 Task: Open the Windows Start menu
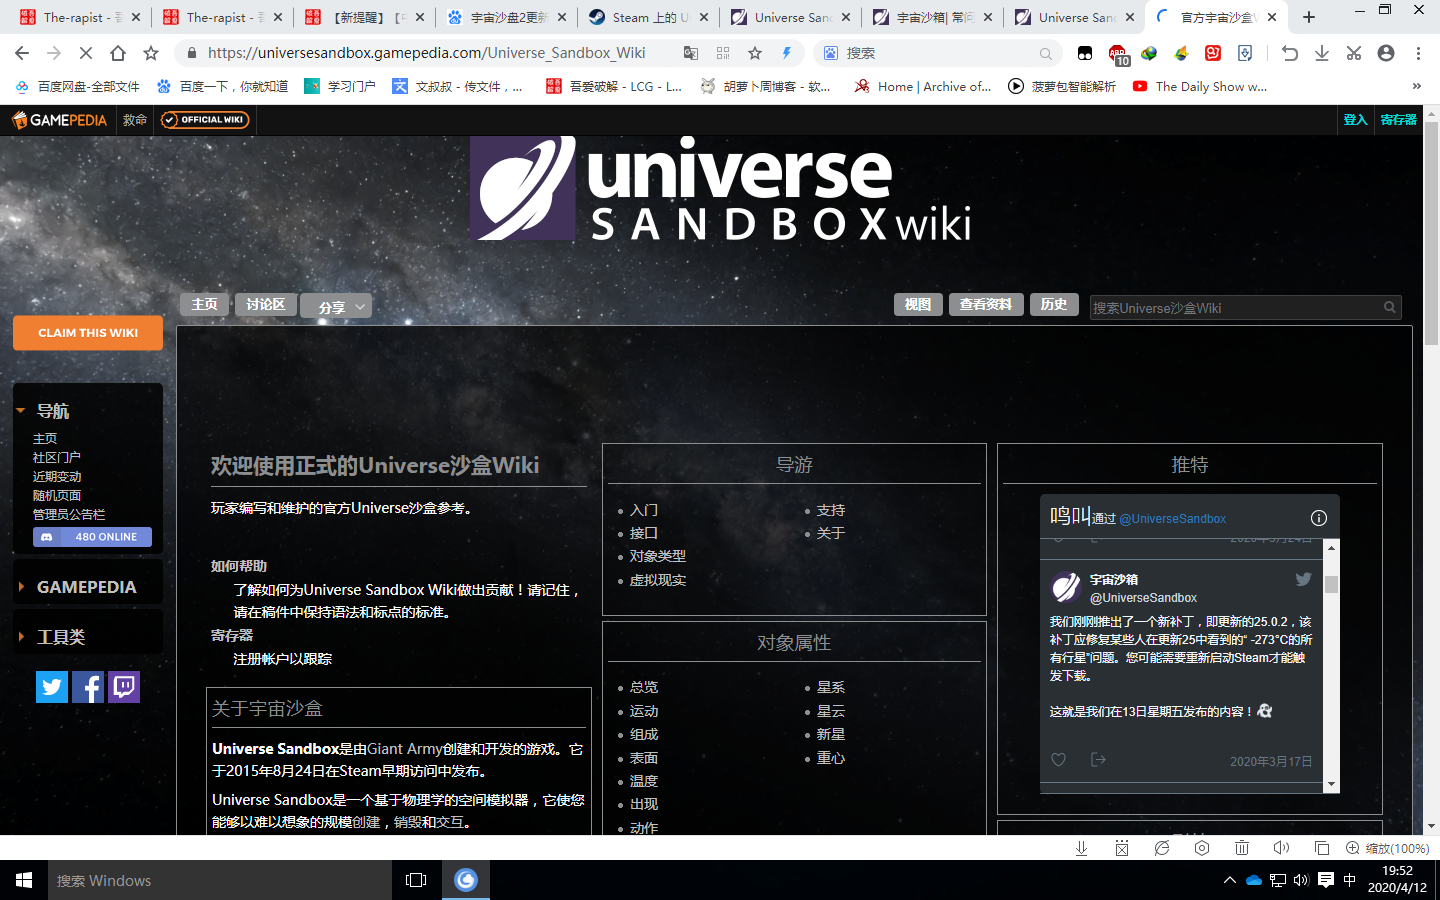click(24, 880)
